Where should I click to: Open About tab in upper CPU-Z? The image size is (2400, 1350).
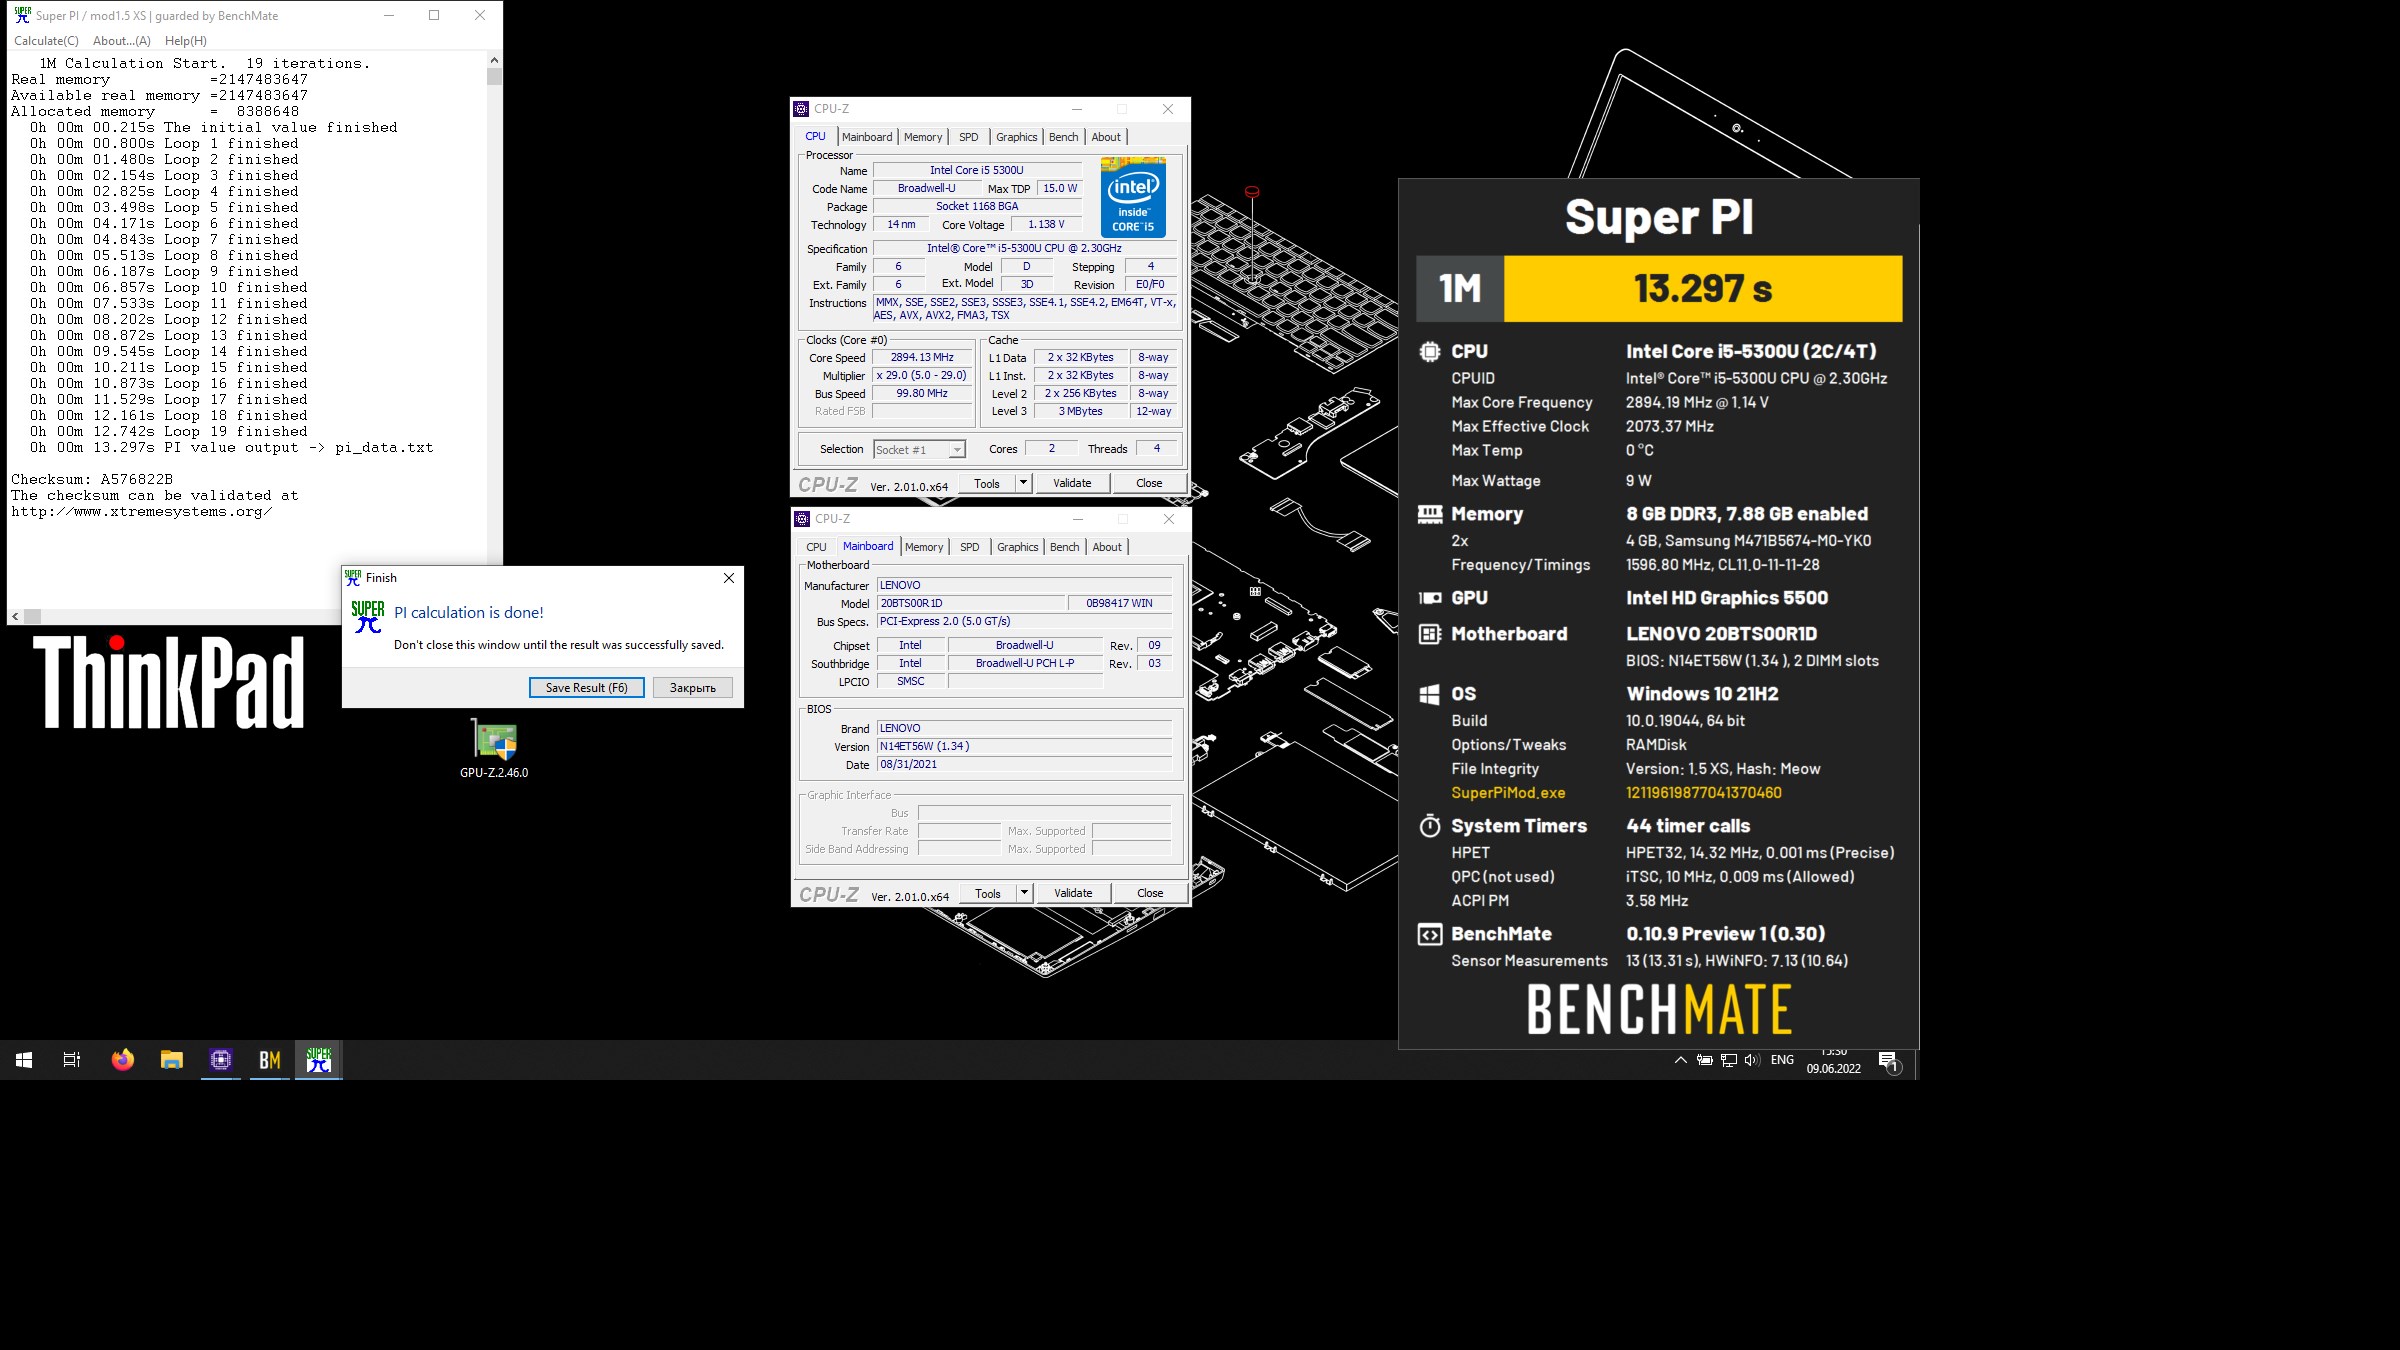(x=1106, y=137)
